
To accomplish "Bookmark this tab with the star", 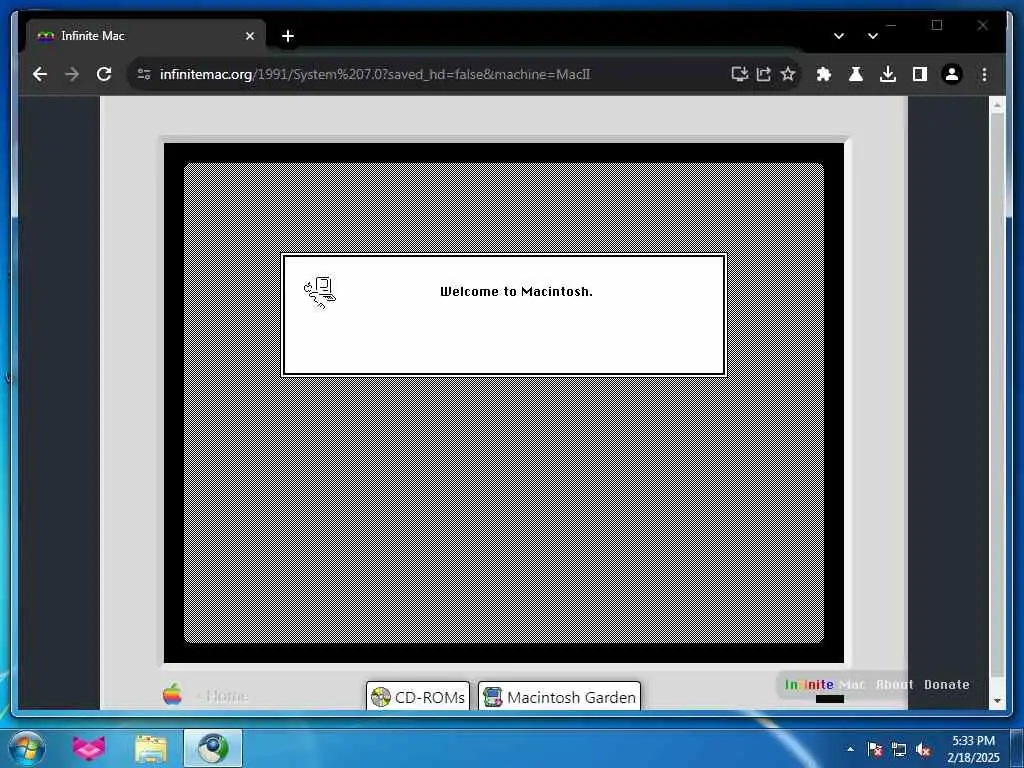I will click(788, 74).
